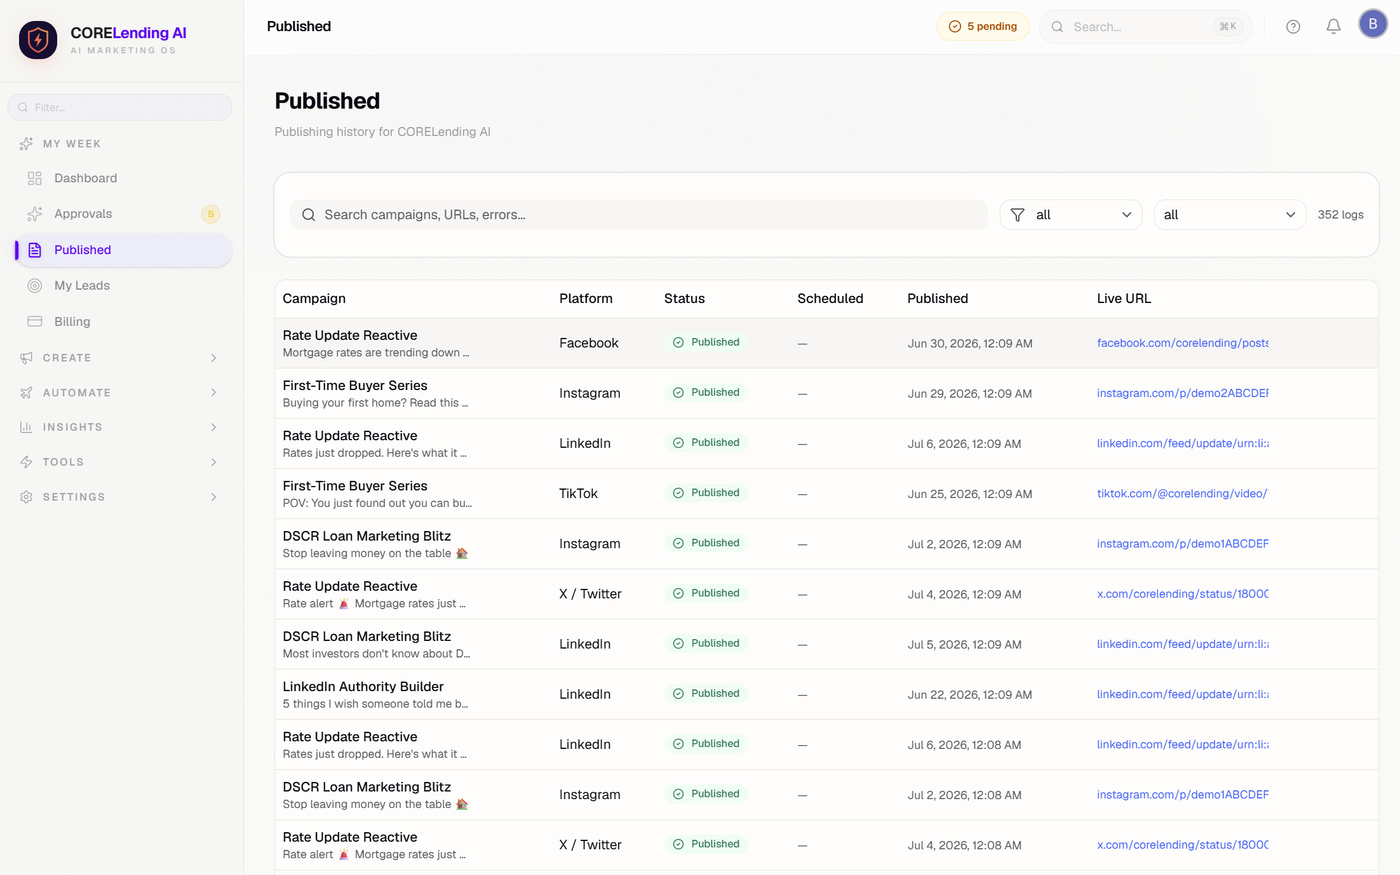
Task: Expand the Settings section chevron
Action: [214, 497]
